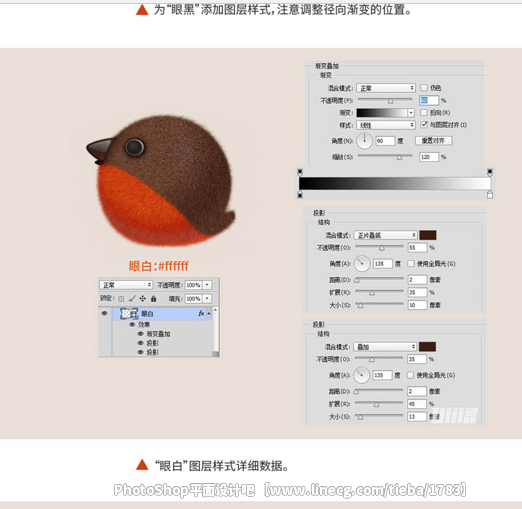Click the angle dial in 渐变叠加 panel

tap(364, 141)
